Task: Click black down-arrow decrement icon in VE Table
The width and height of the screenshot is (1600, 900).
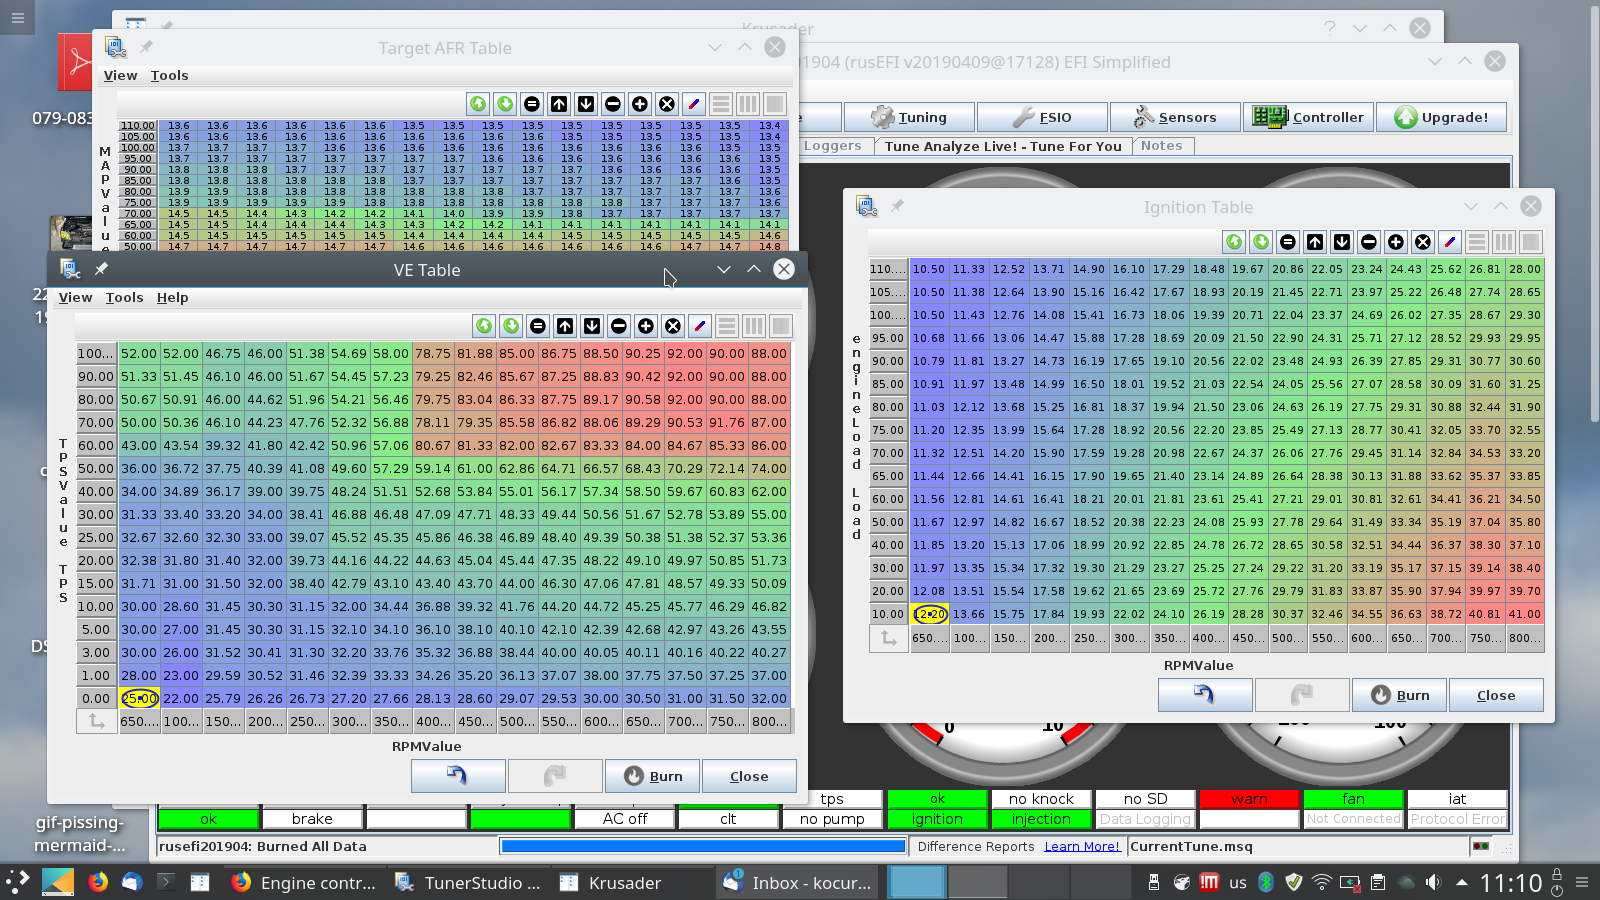Action: point(592,326)
